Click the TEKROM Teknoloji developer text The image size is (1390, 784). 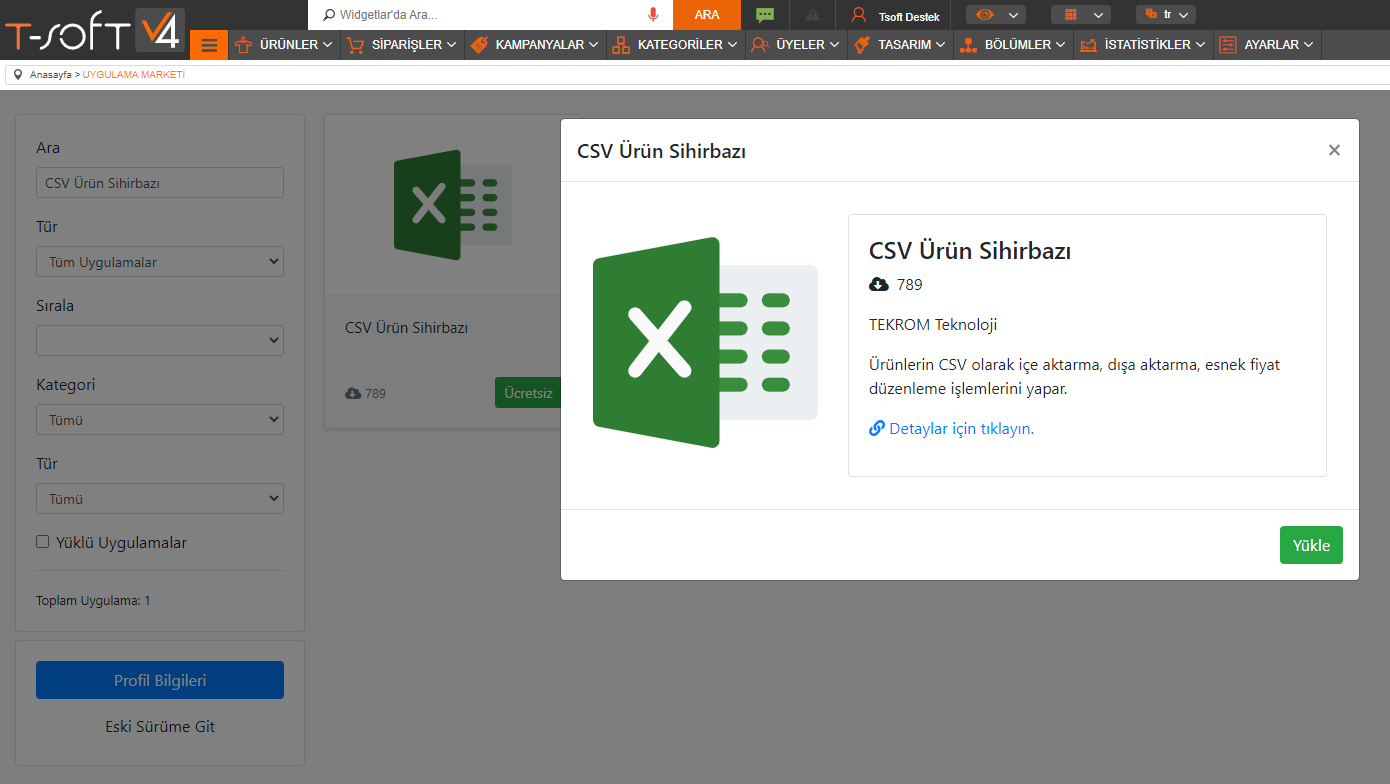click(933, 325)
